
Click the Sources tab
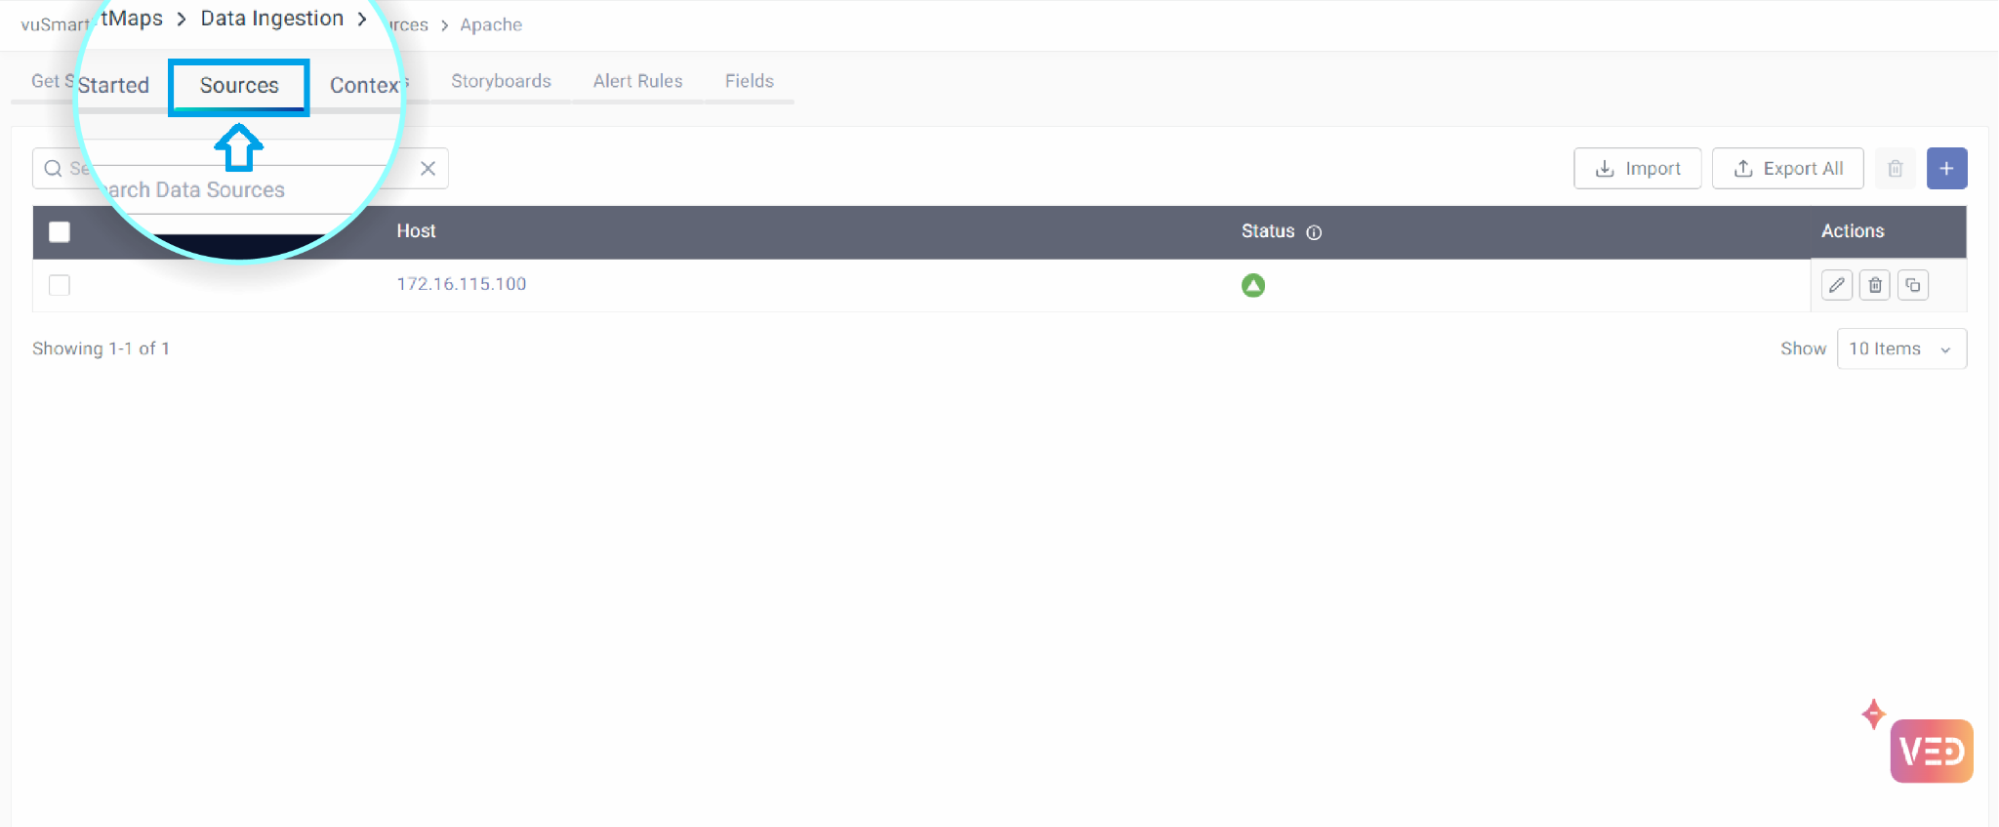coord(239,86)
